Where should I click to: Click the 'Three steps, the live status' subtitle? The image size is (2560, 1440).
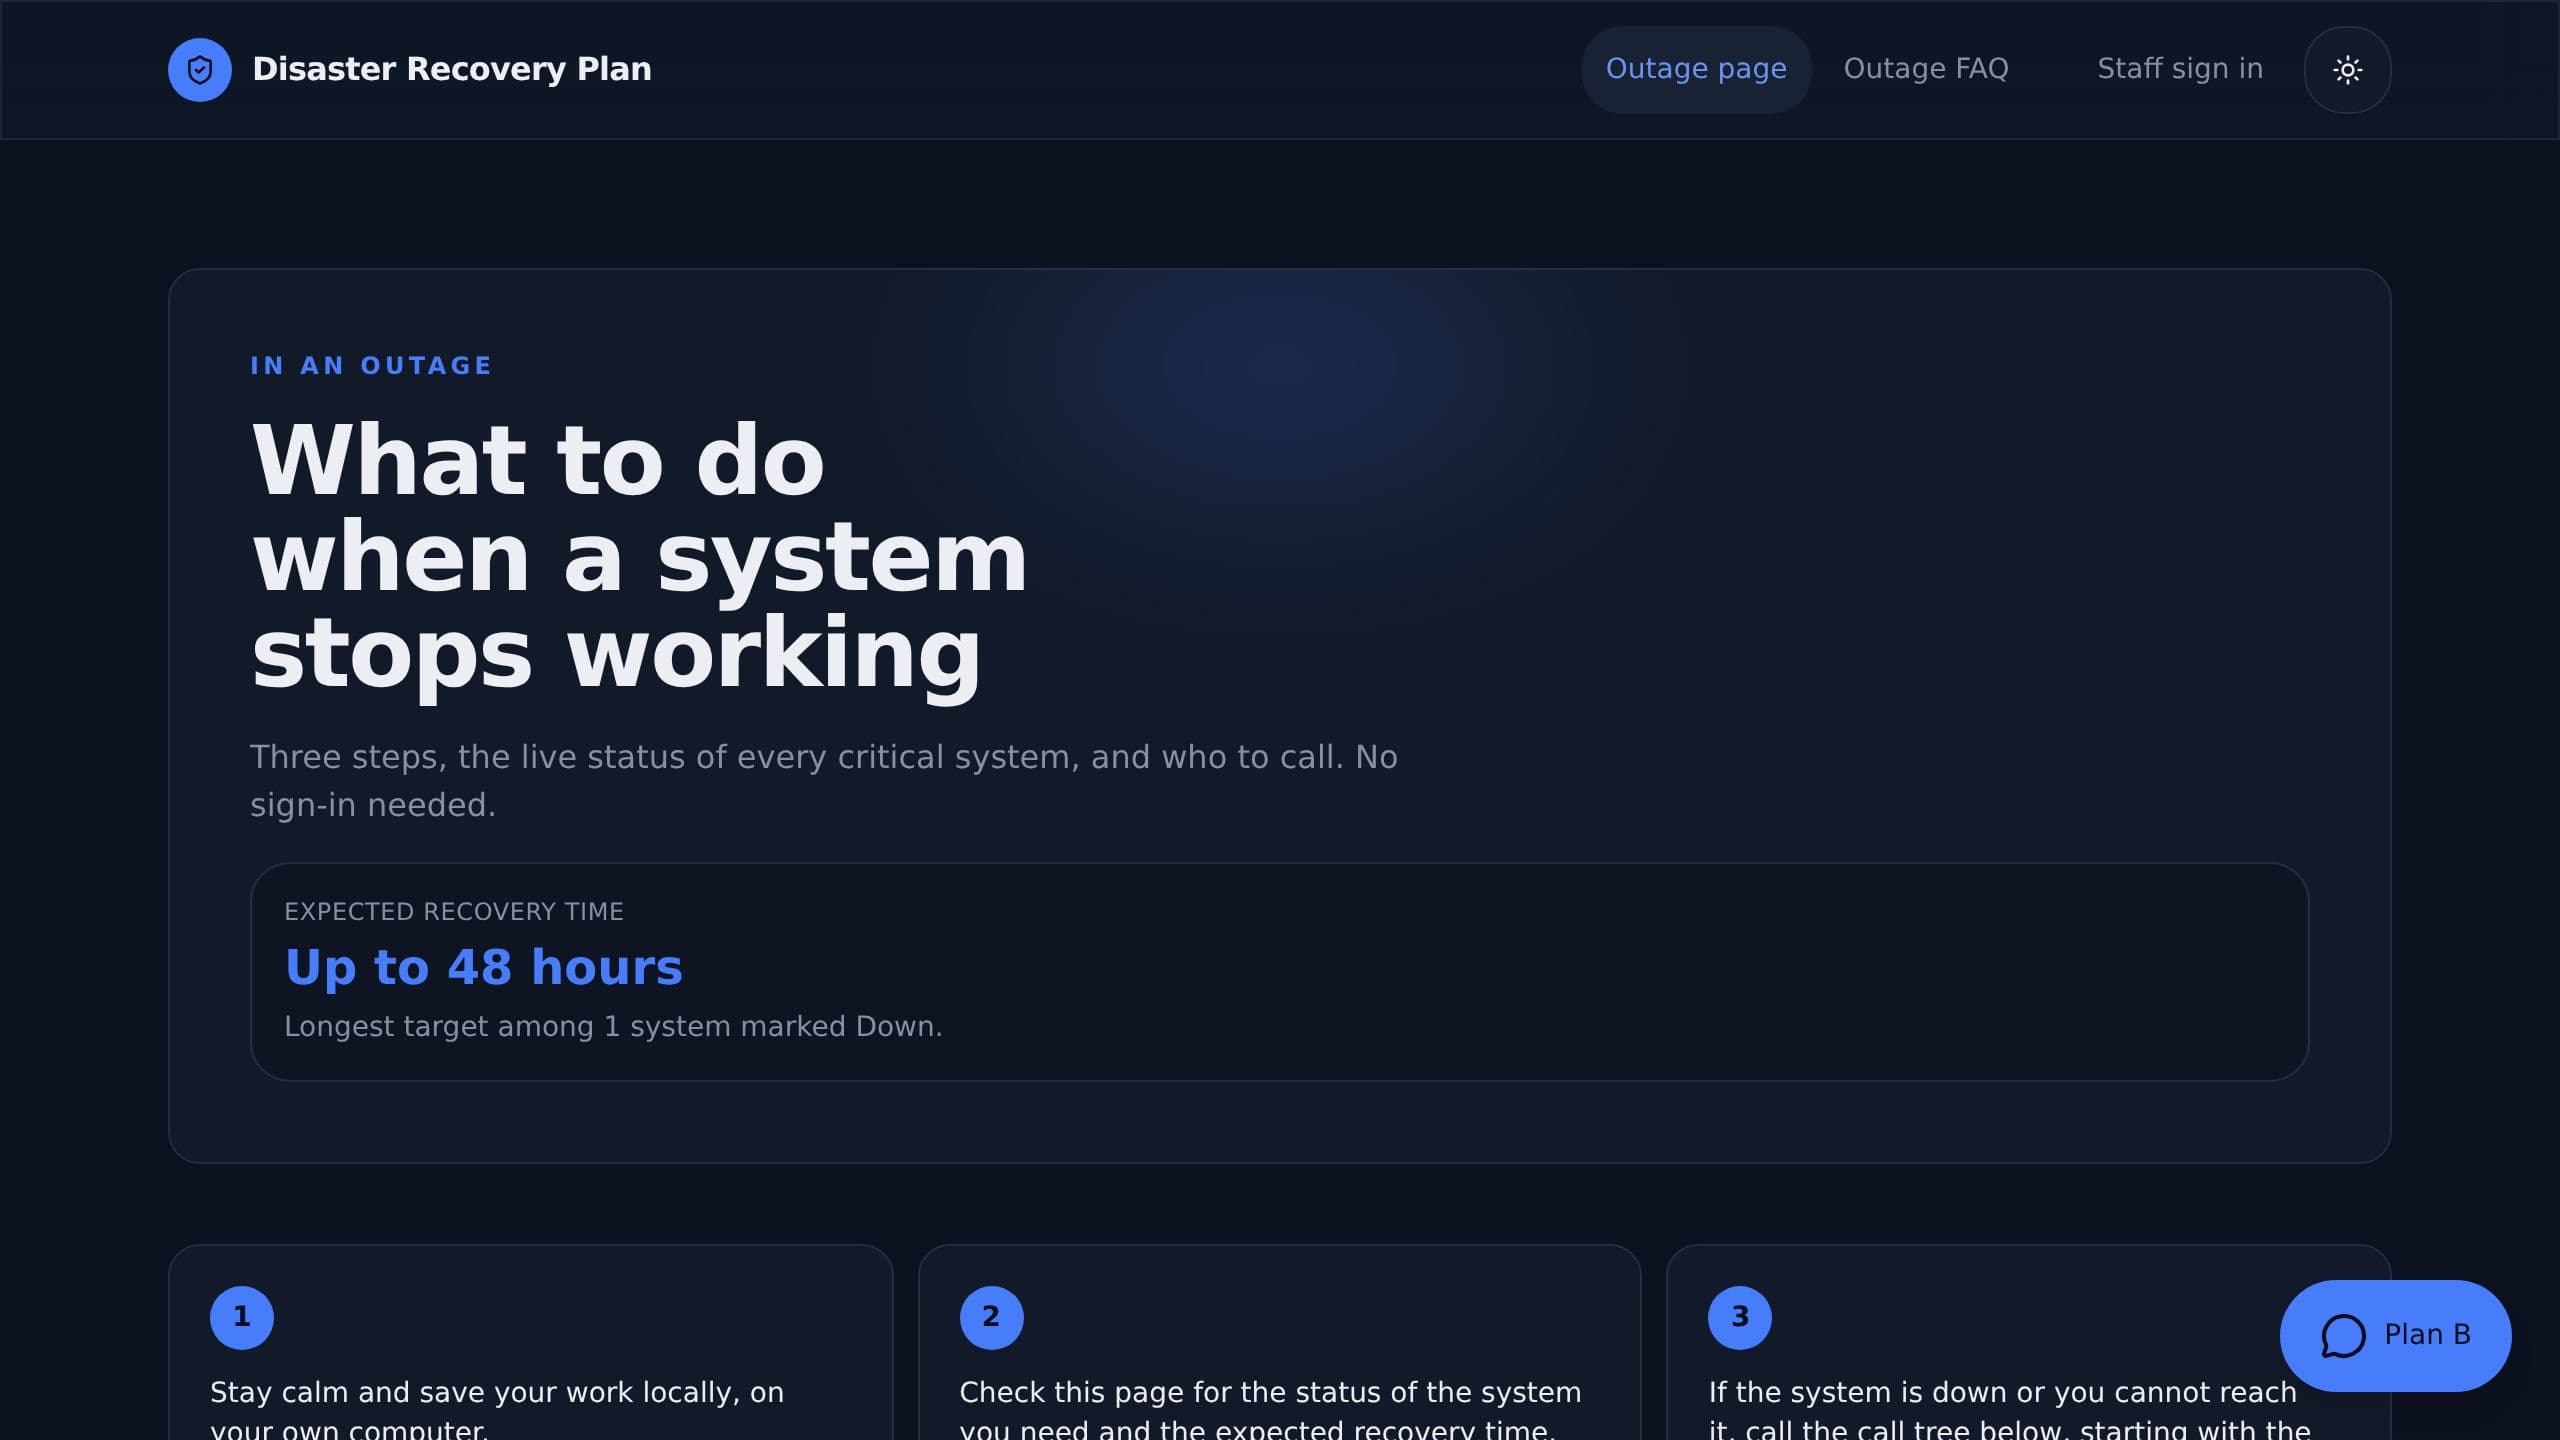click(824, 781)
